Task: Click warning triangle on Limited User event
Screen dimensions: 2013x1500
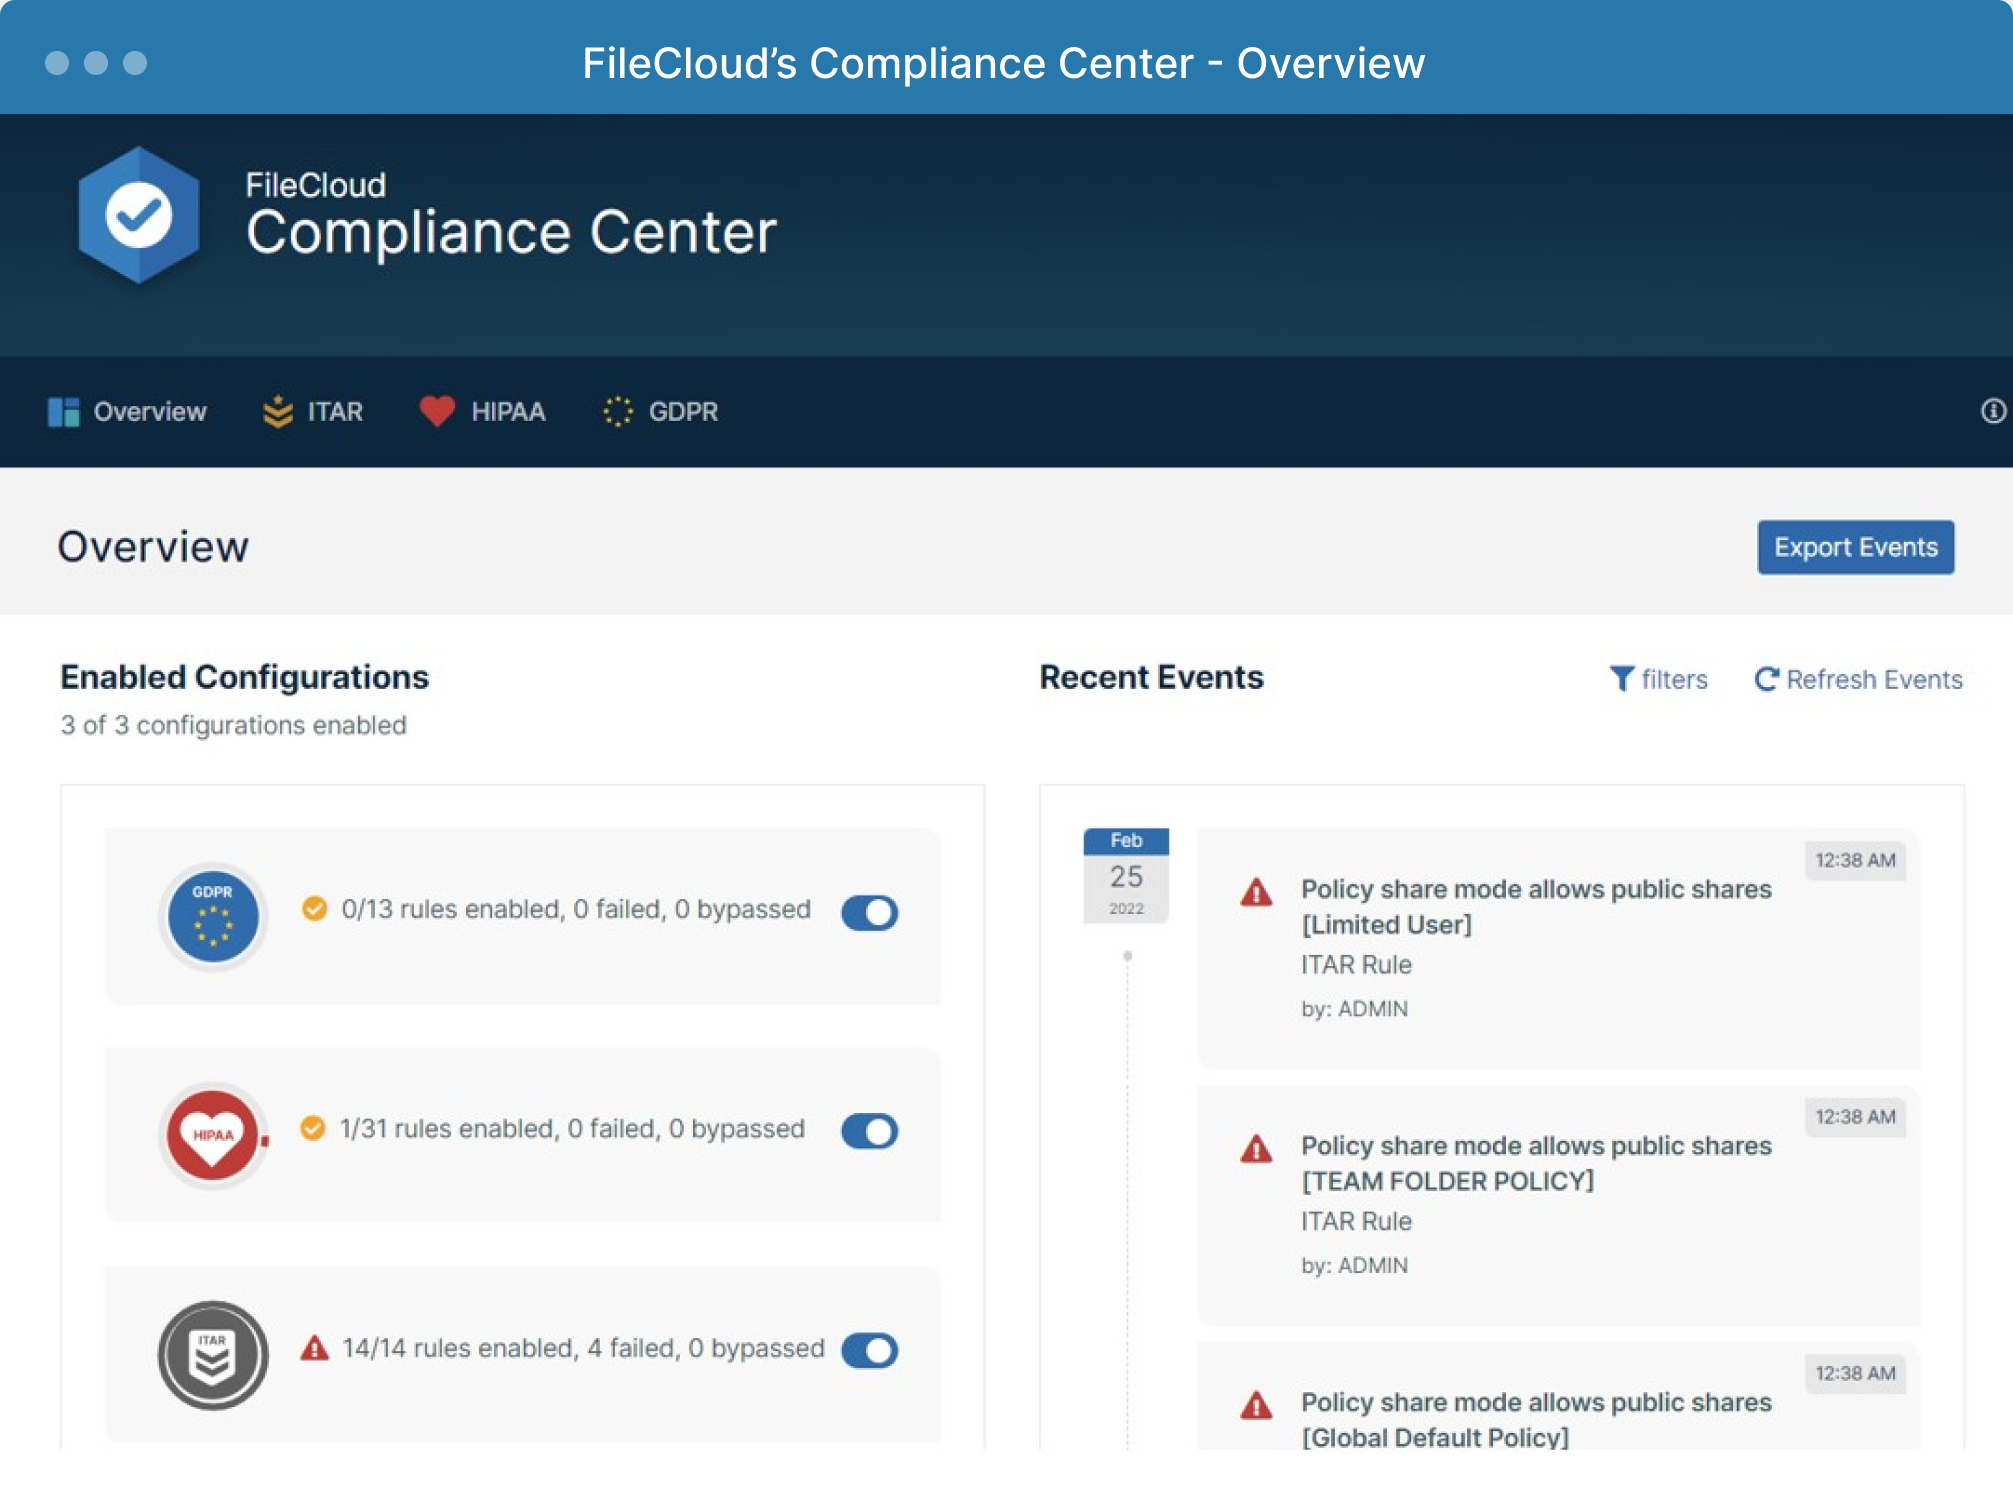Action: click(x=1256, y=891)
